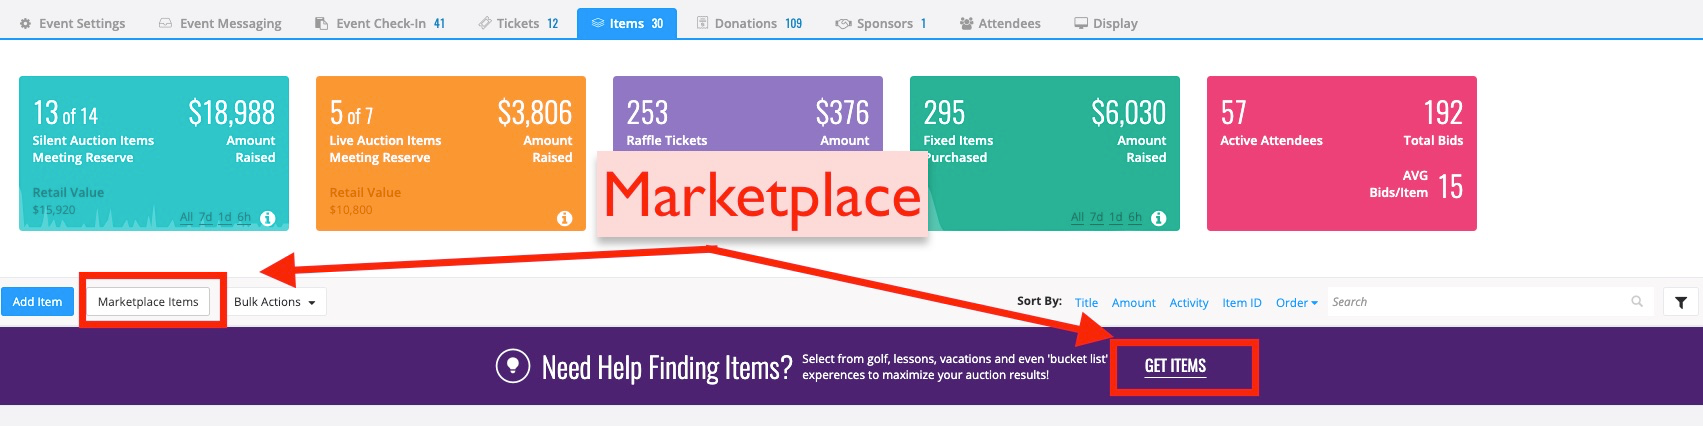Screen dimensions: 1703x426
Task: Click the magnifier icon in search box
Action: tap(1637, 301)
